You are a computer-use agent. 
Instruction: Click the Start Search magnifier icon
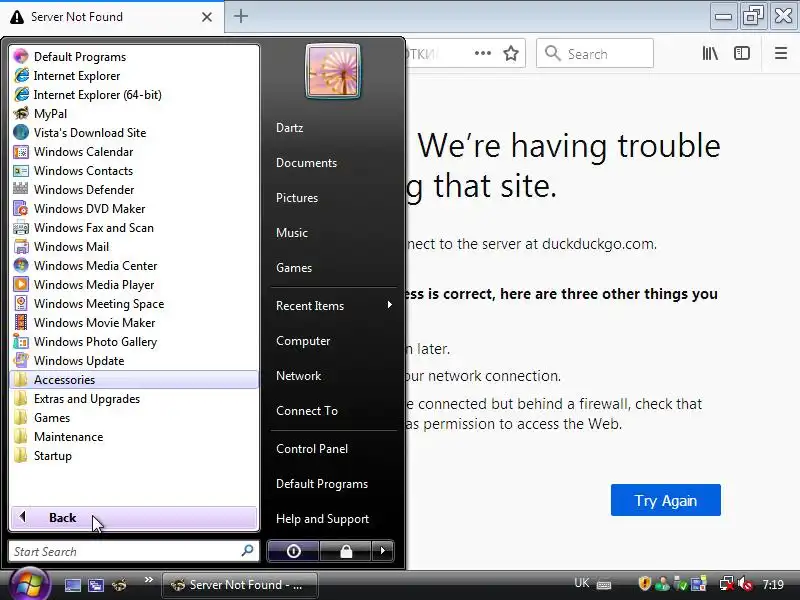(x=247, y=551)
